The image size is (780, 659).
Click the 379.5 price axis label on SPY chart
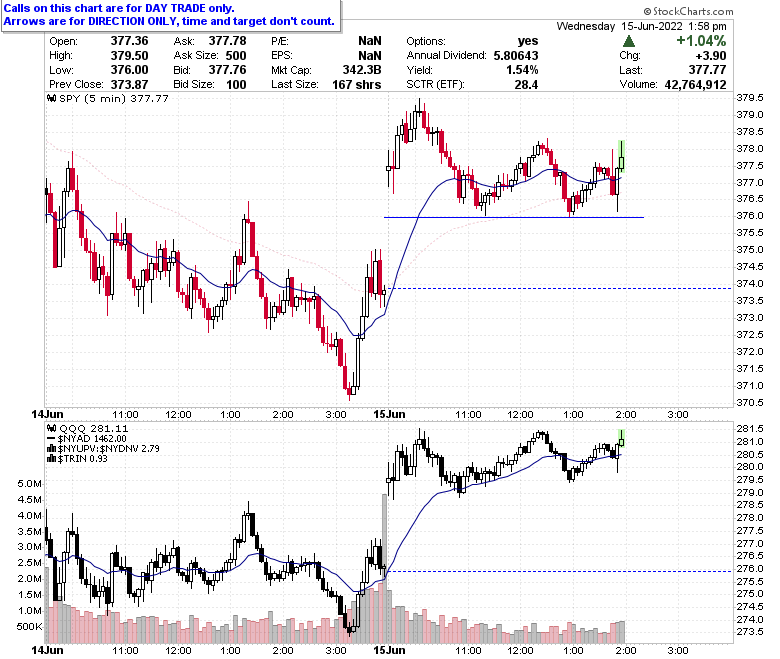[x=750, y=98]
